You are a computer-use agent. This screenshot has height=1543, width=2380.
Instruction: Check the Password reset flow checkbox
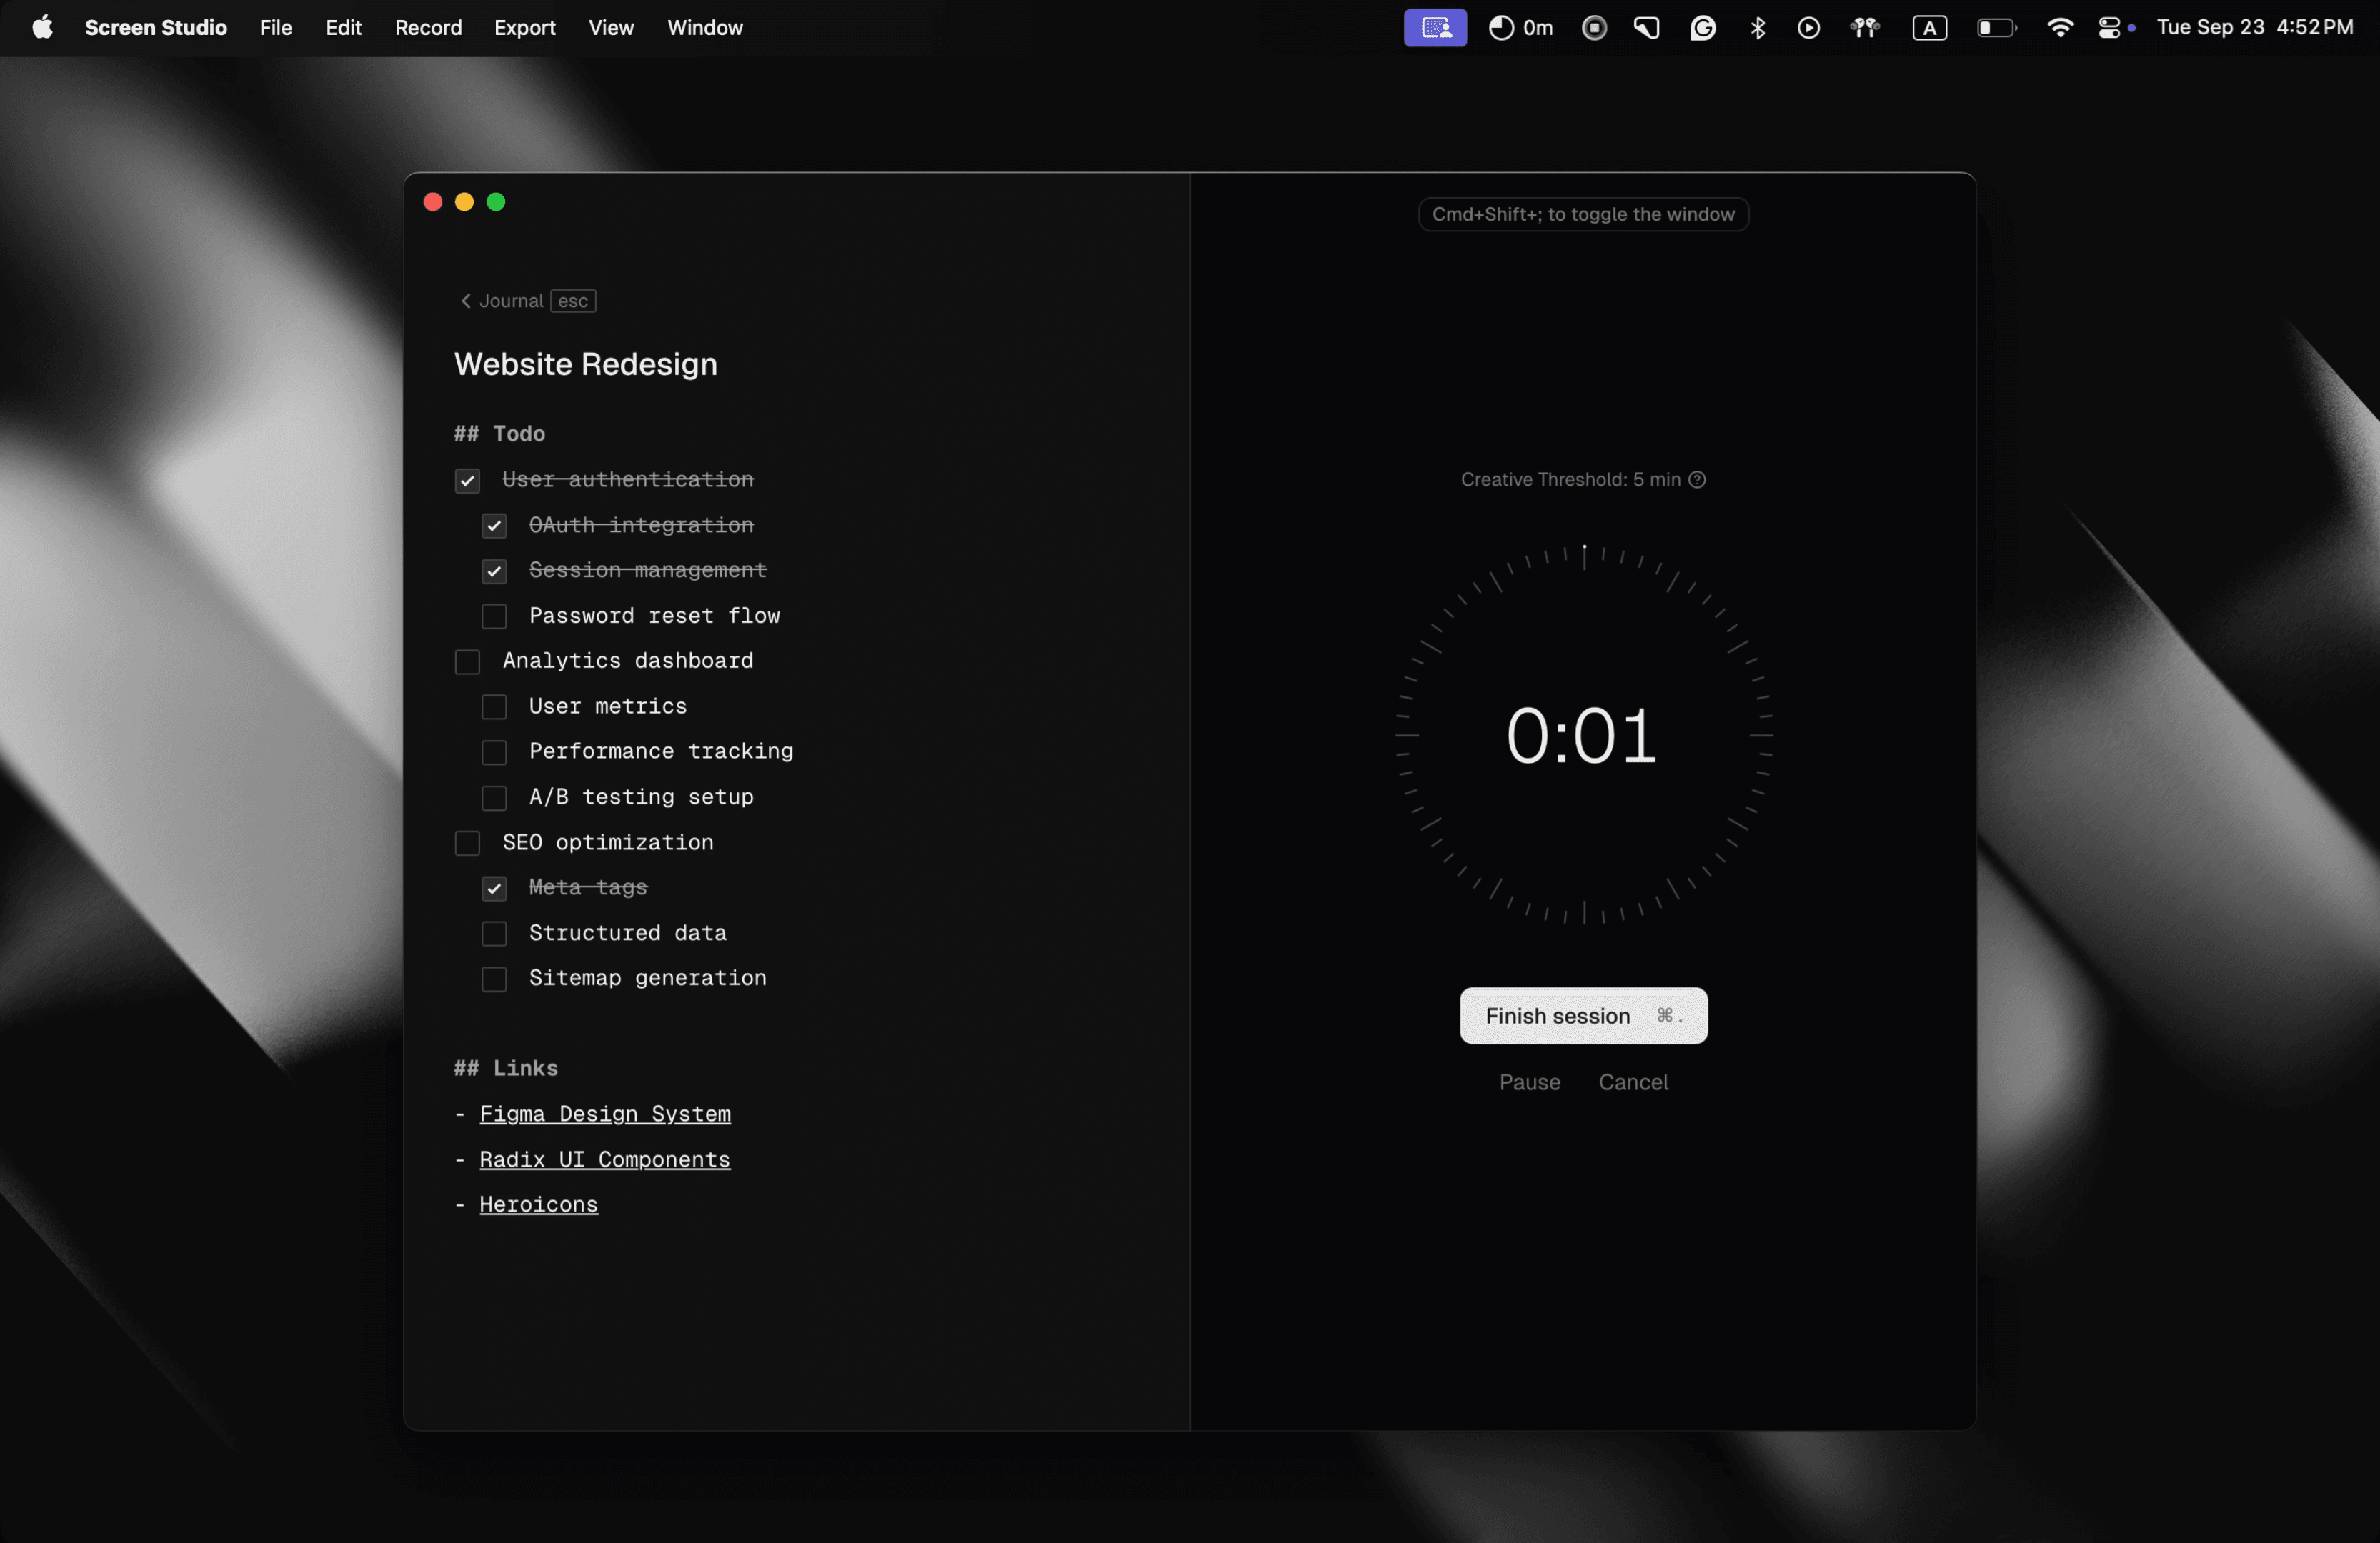[x=494, y=617]
